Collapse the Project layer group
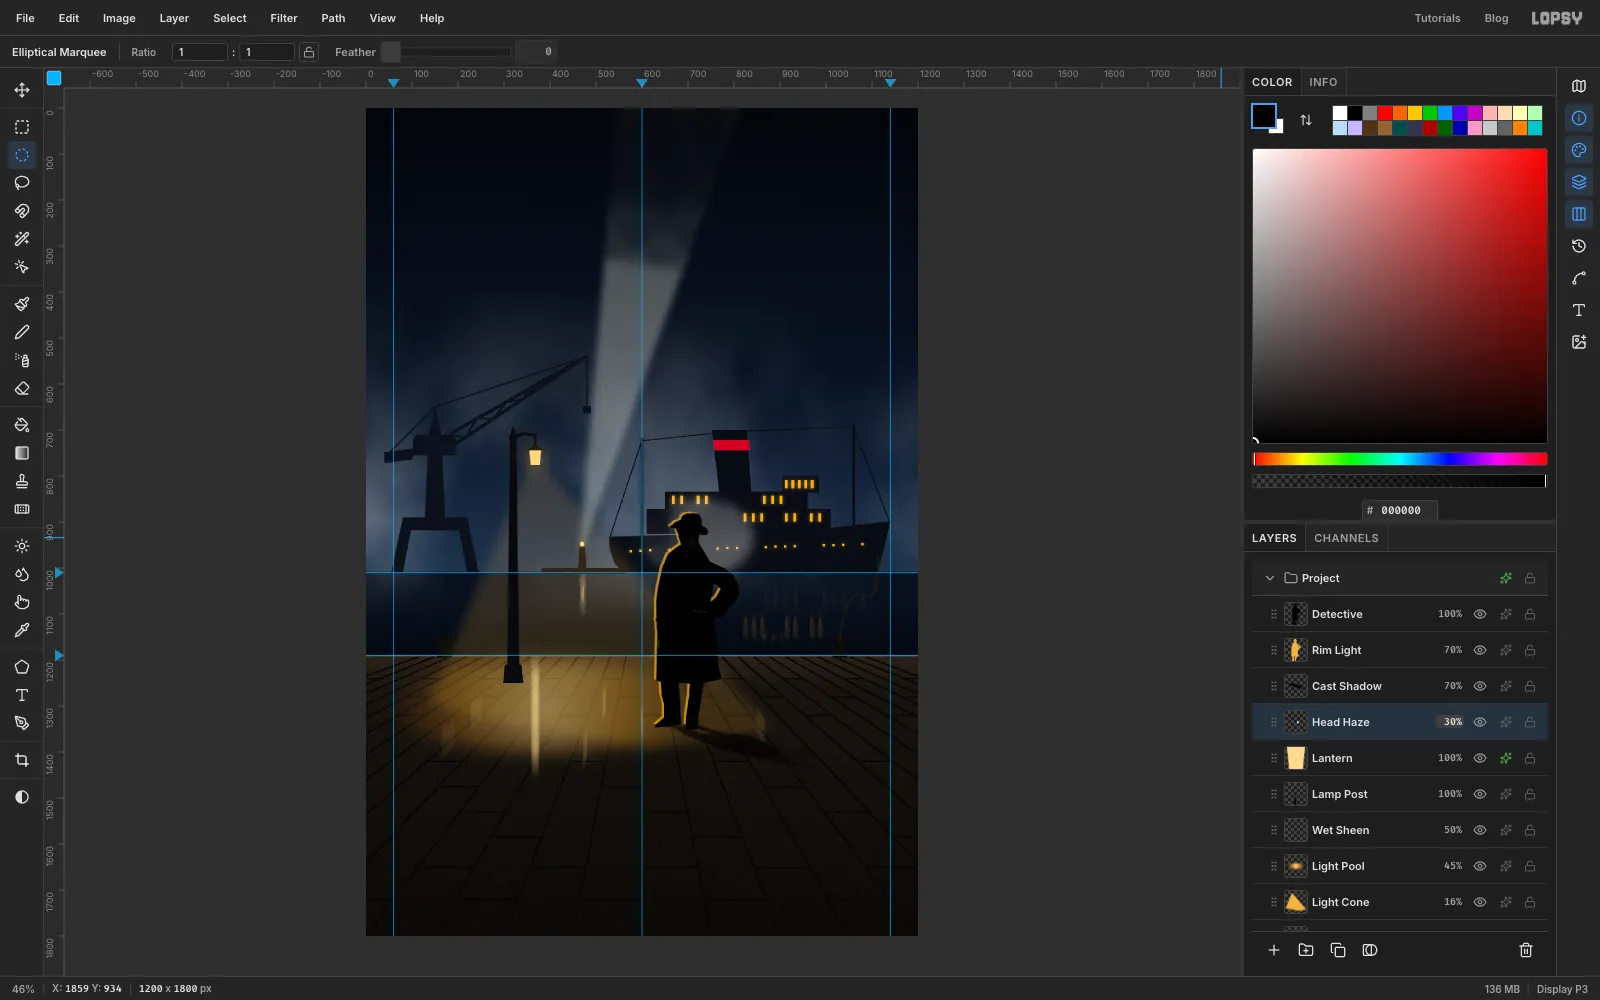This screenshot has width=1600, height=1000. (1270, 578)
